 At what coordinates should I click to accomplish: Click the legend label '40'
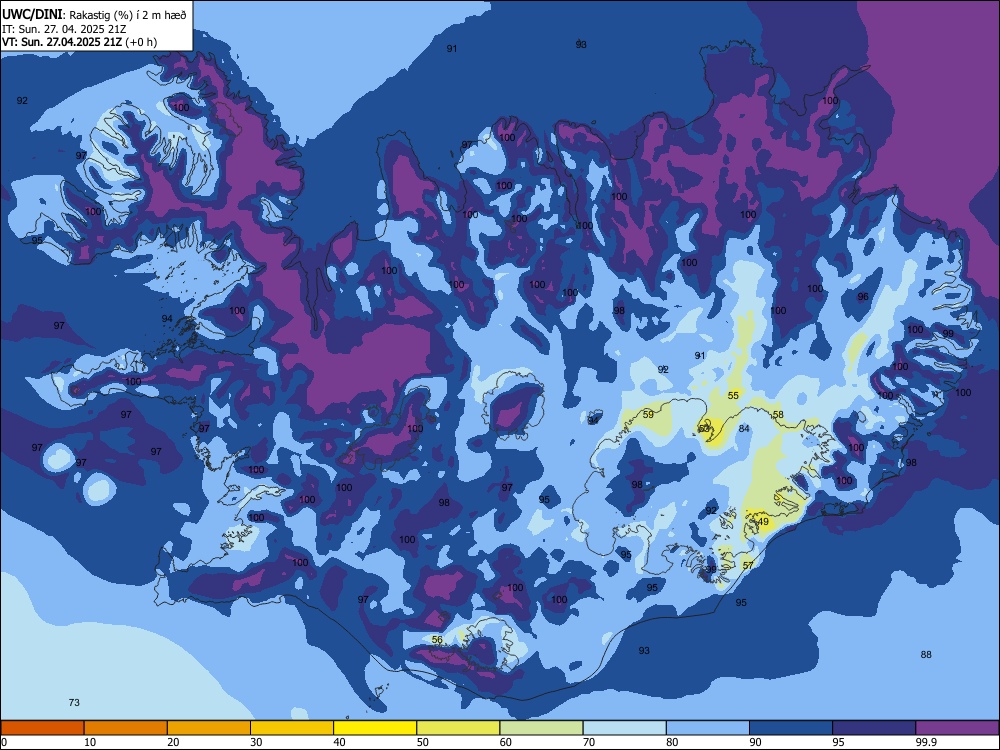339,742
